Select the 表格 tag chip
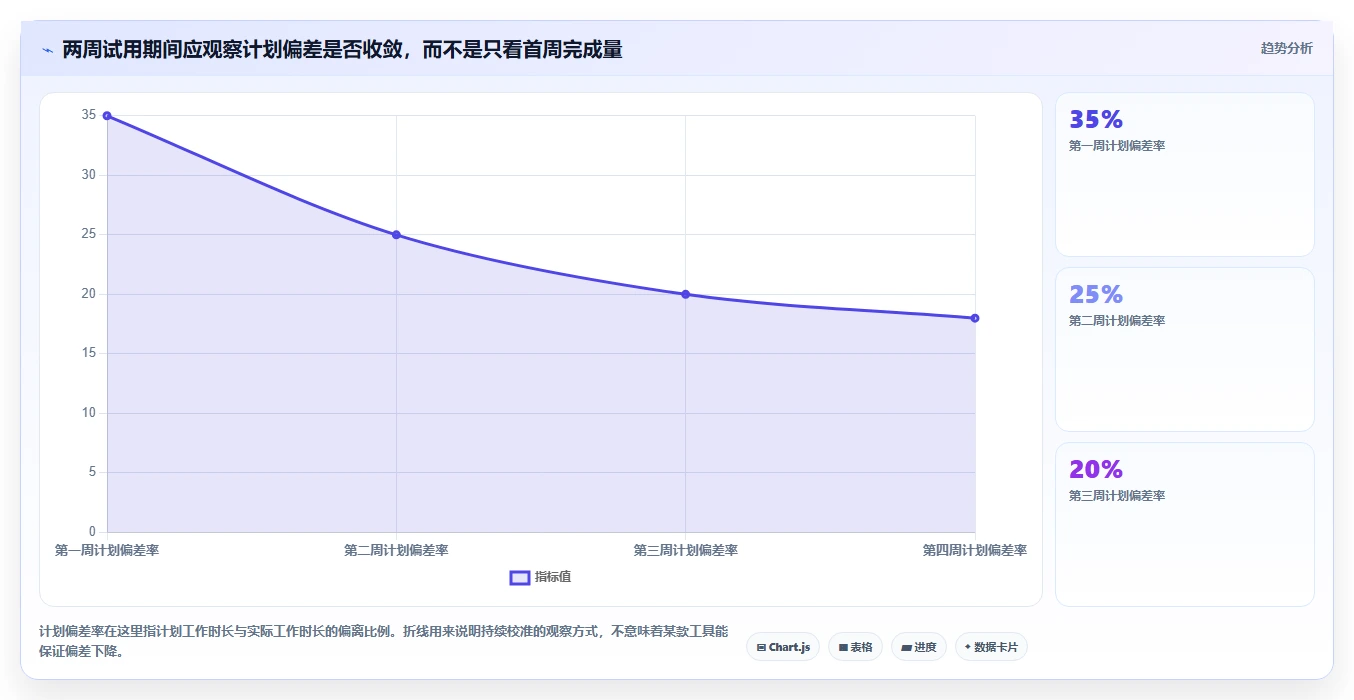 855,647
